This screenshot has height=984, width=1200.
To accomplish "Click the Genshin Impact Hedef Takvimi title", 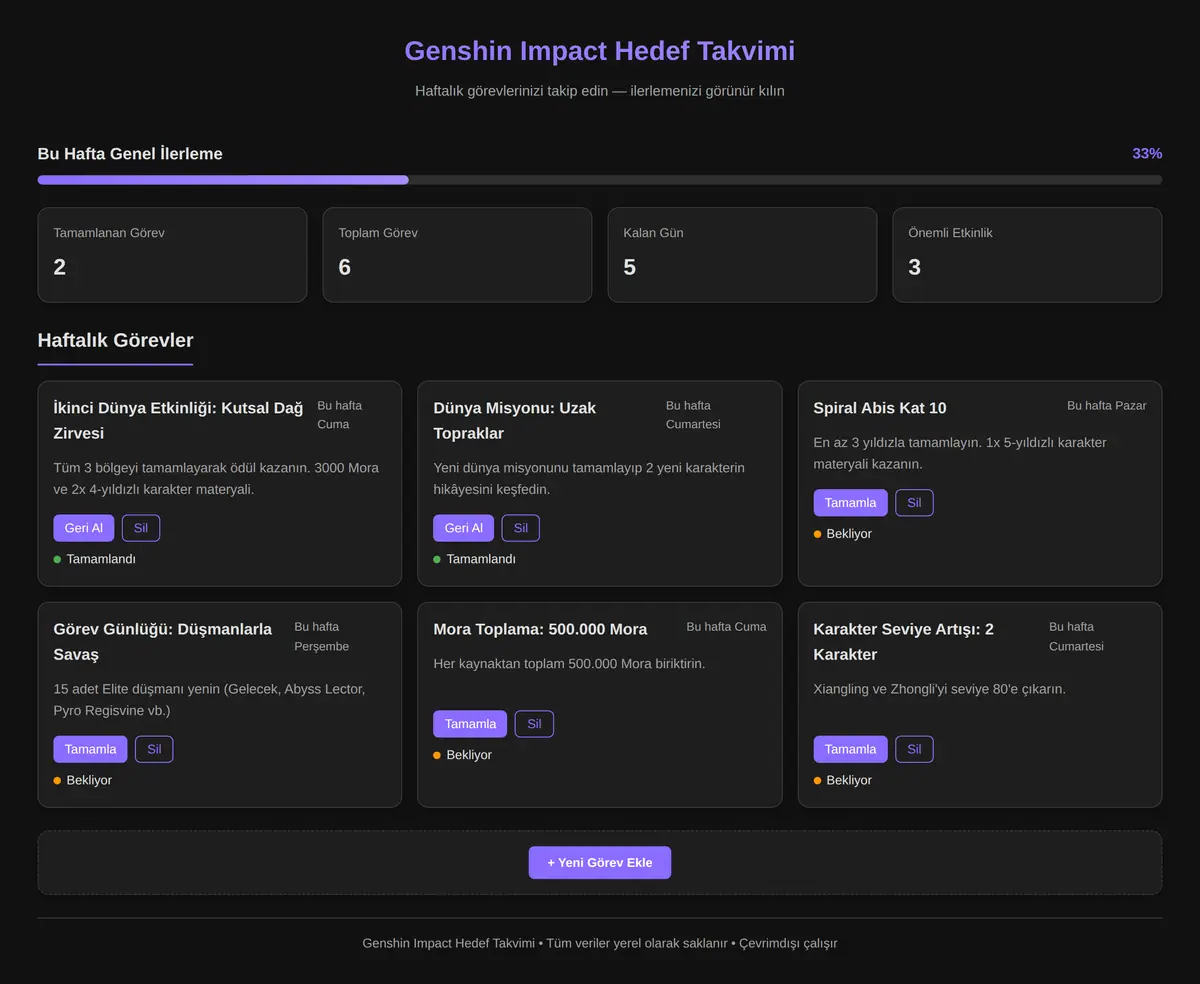I will [x=600, y=51].
